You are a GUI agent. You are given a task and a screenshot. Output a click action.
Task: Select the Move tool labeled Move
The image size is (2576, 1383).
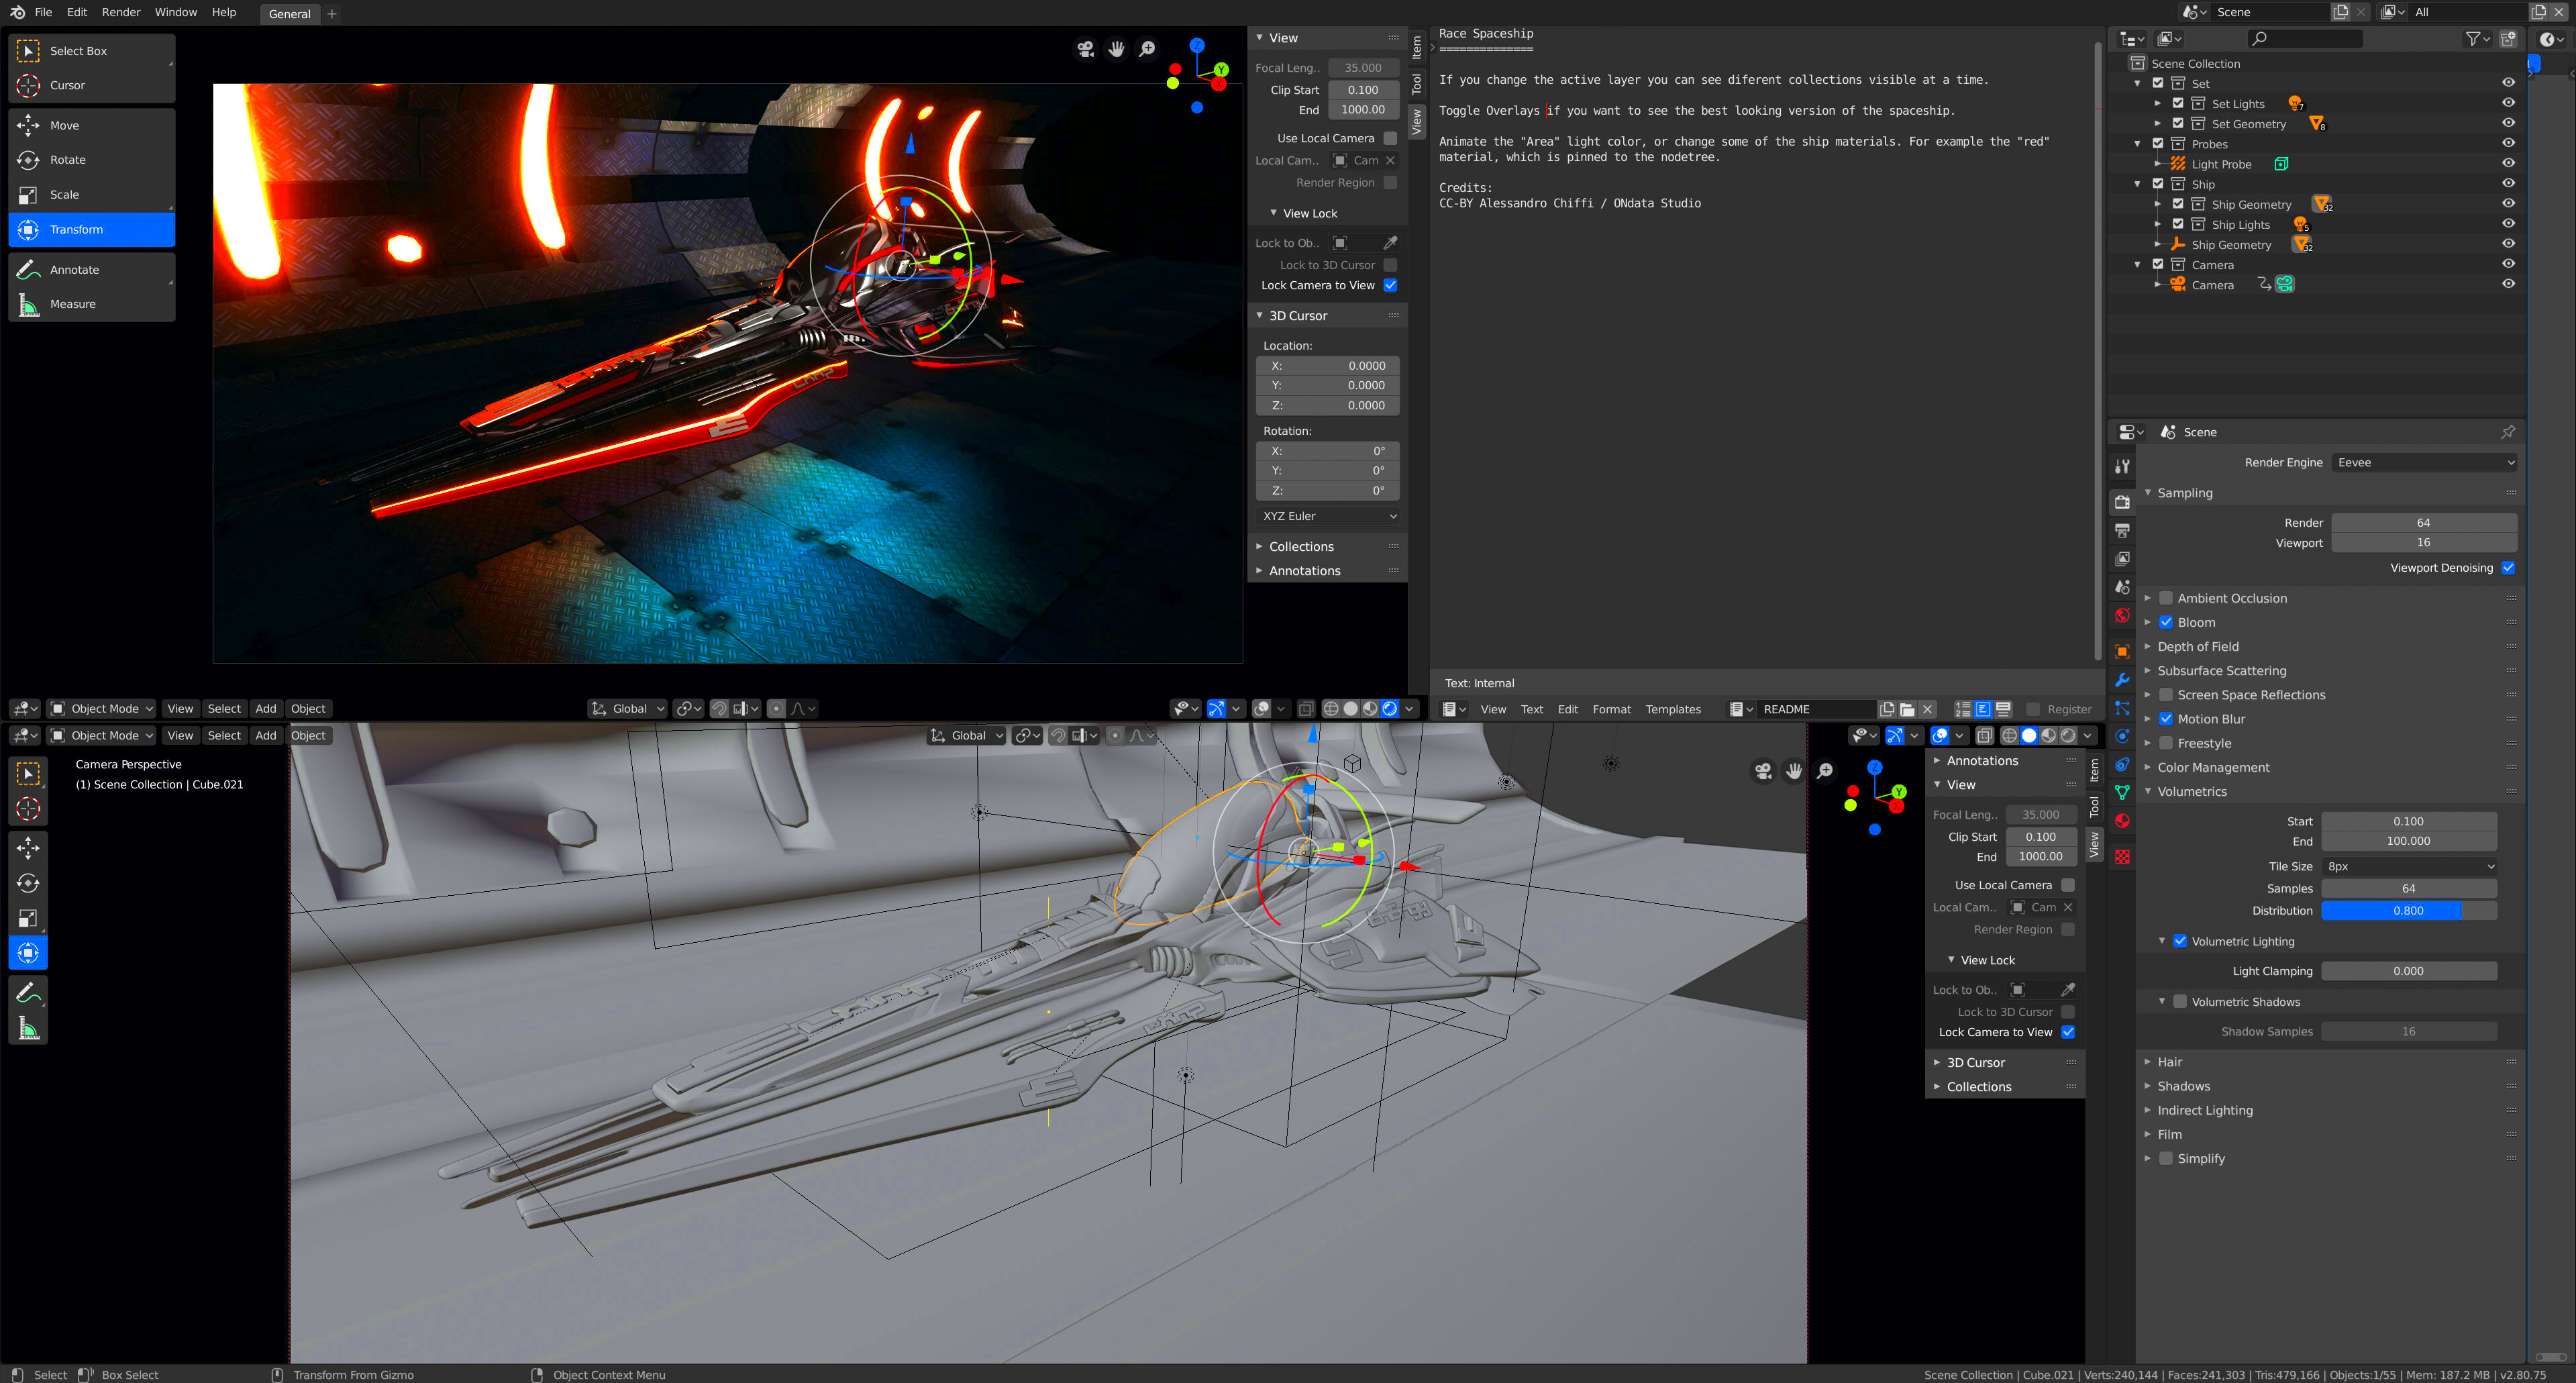point(91,125)
